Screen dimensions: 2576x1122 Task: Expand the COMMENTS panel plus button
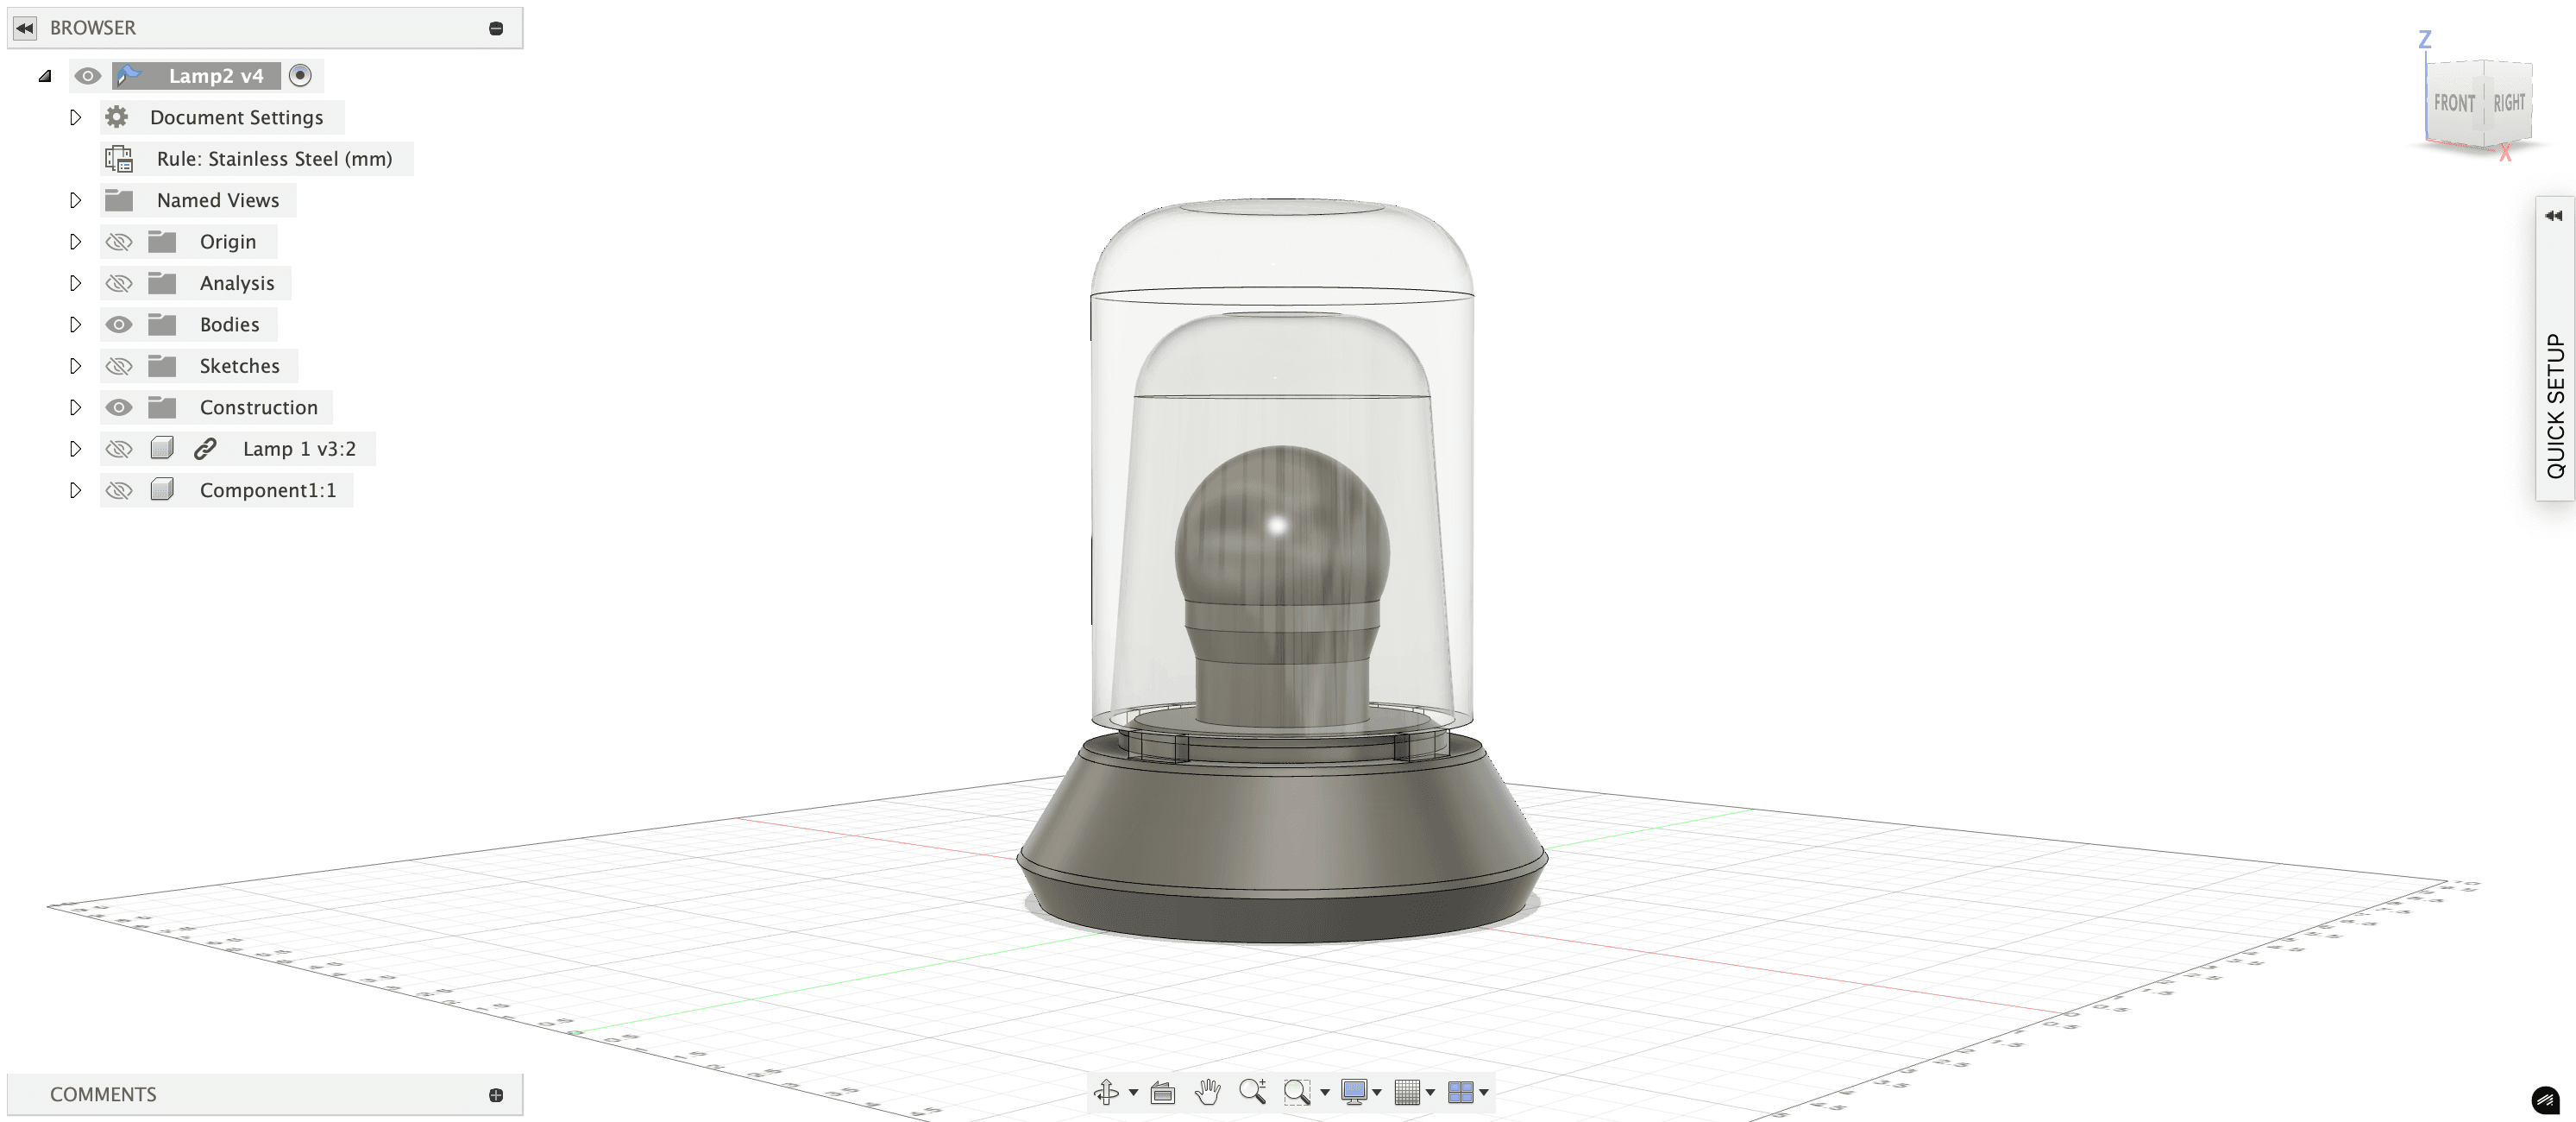[496, 1095]
